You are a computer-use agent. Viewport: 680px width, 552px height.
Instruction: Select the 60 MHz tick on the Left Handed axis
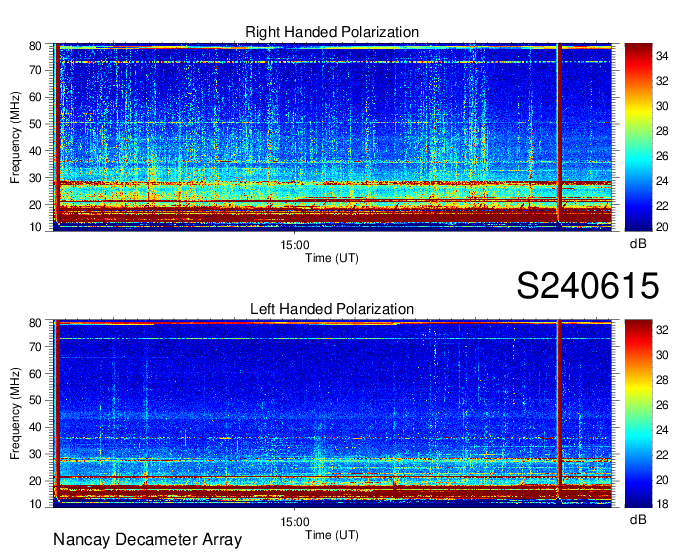pyautogui.click(x=36, y=373)
